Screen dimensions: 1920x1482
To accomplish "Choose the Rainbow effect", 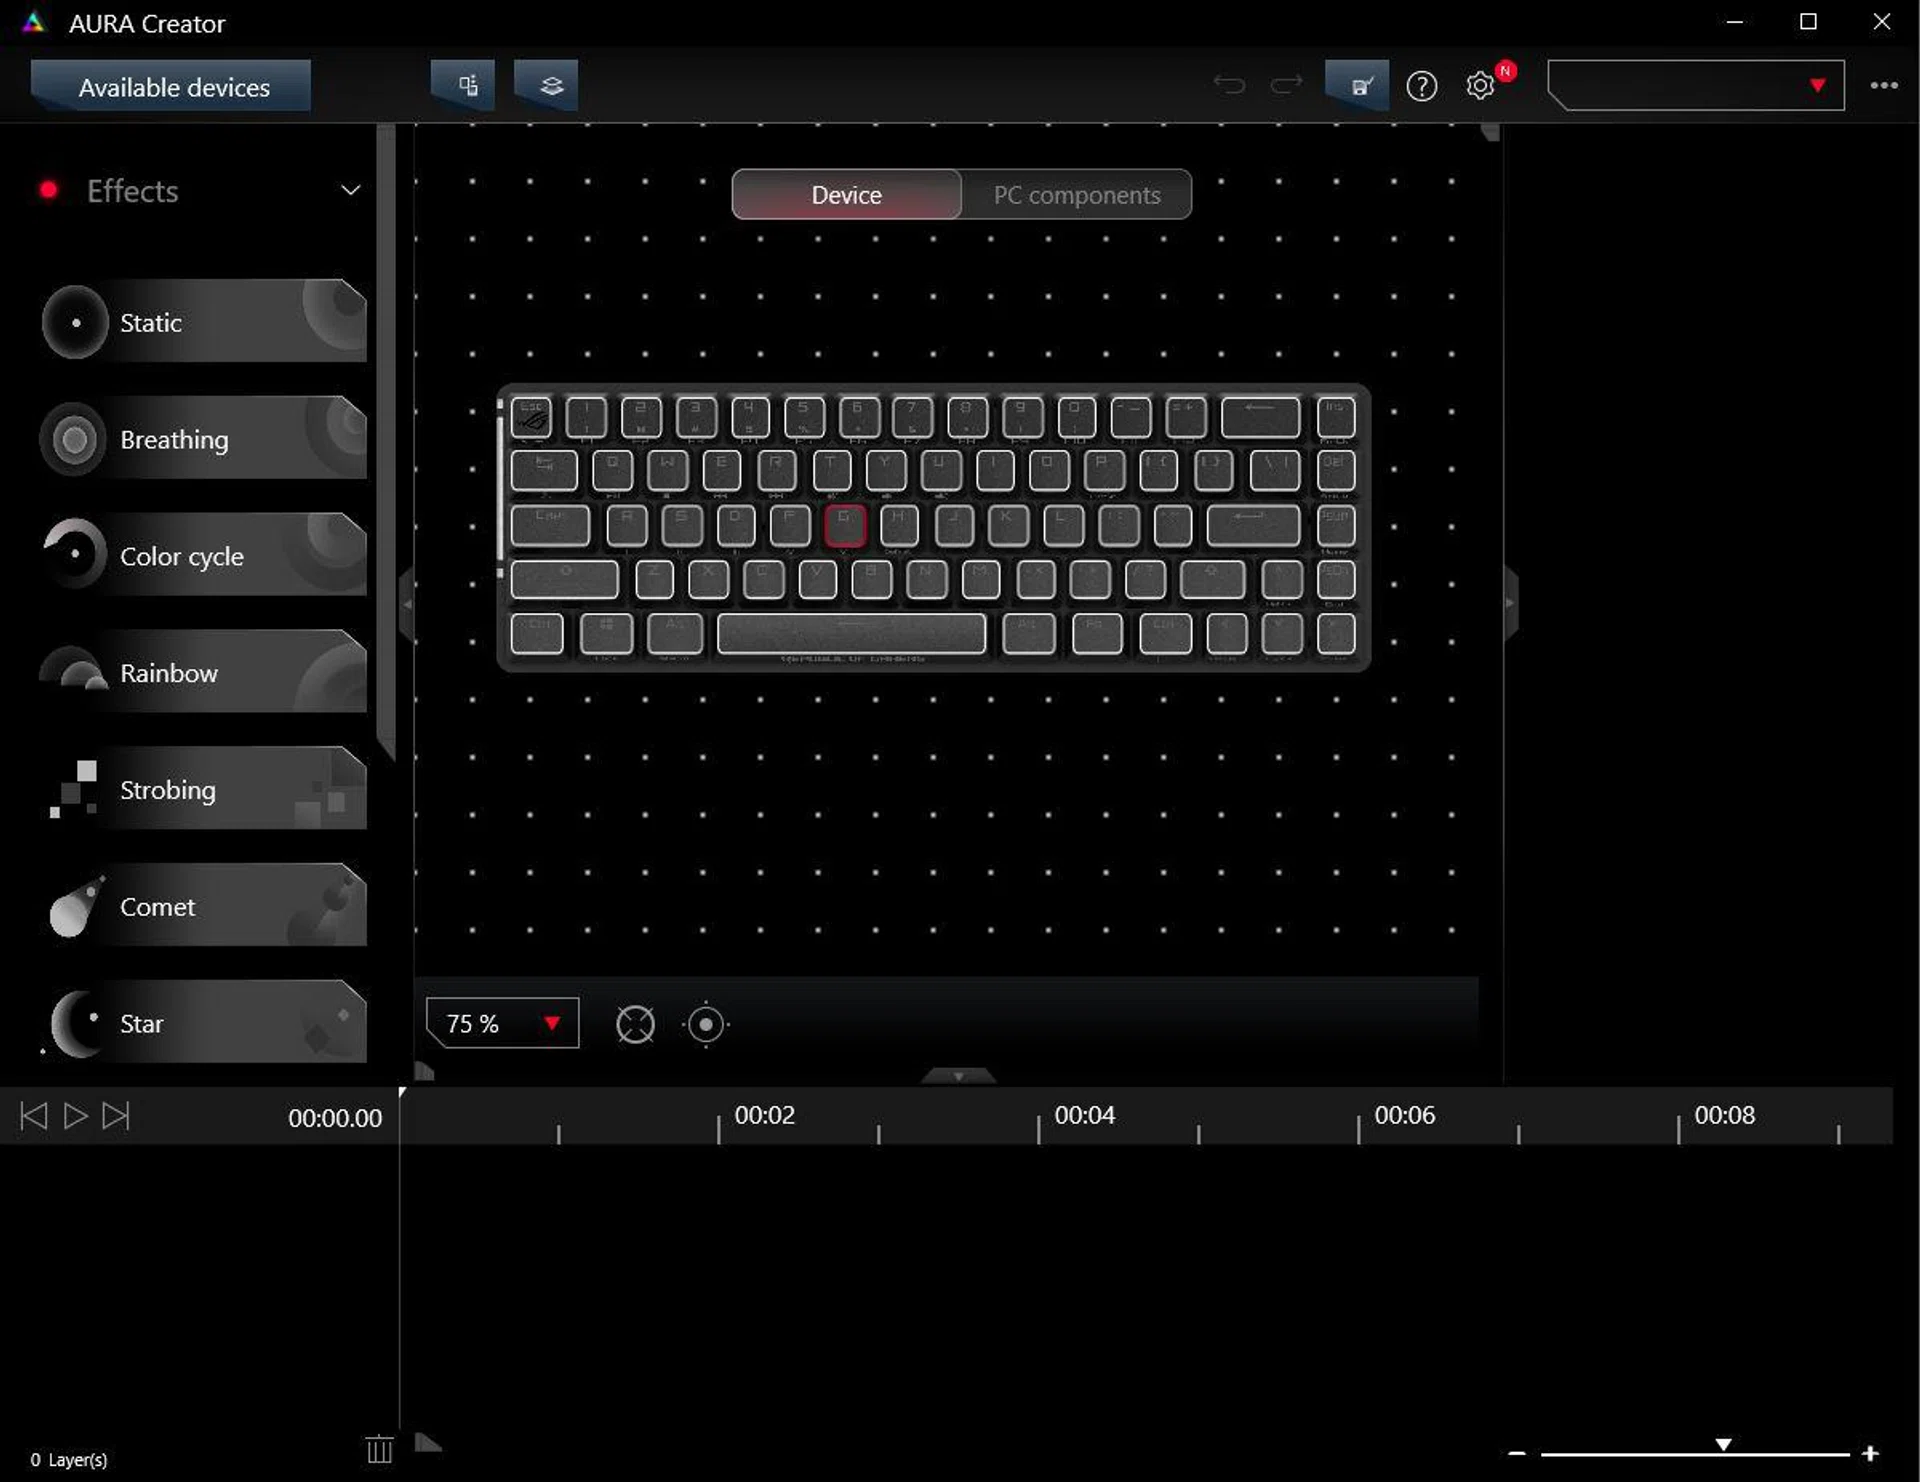I will (203, 673).
